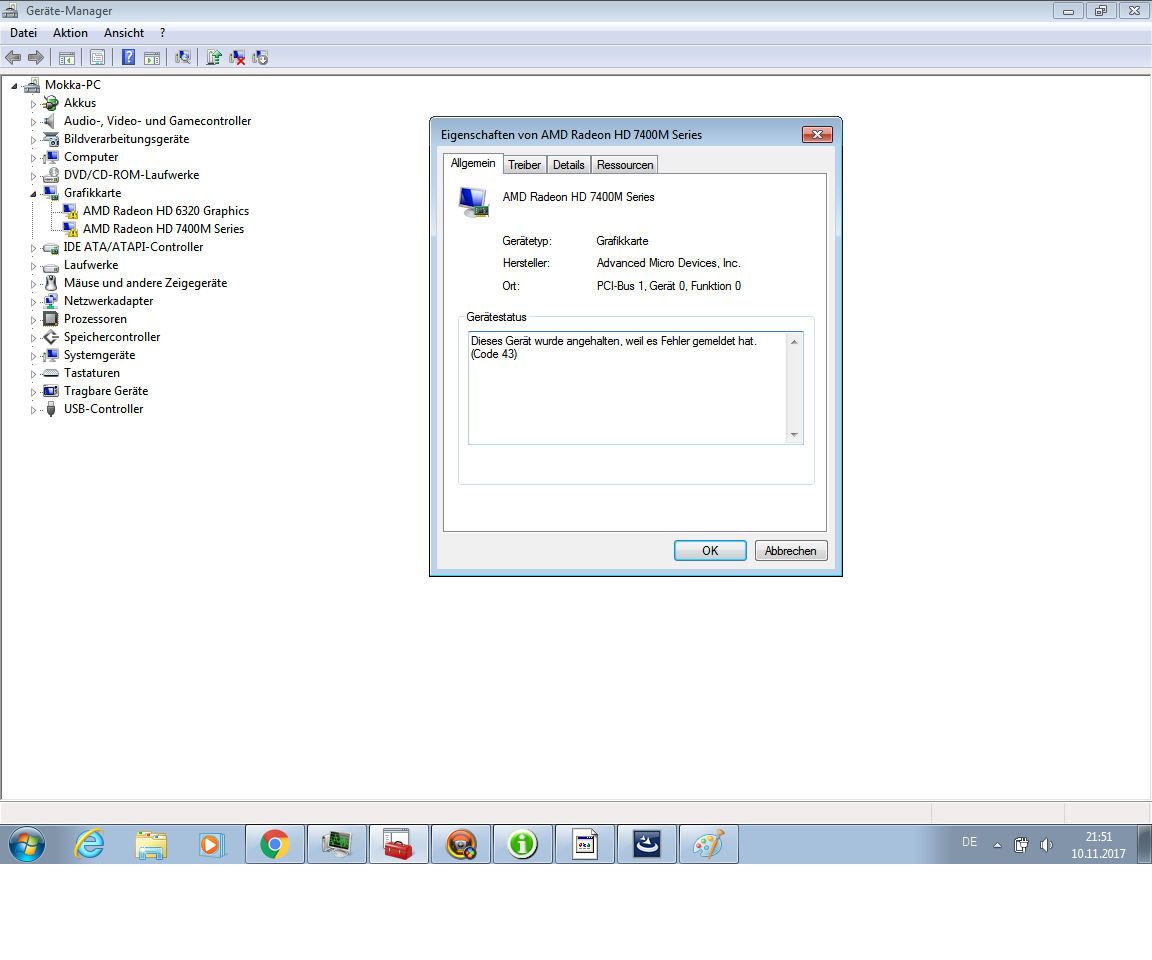This screenshot has width=1152, height=960.
Task: Toggle the console tree pane icon
Action: 67,57
